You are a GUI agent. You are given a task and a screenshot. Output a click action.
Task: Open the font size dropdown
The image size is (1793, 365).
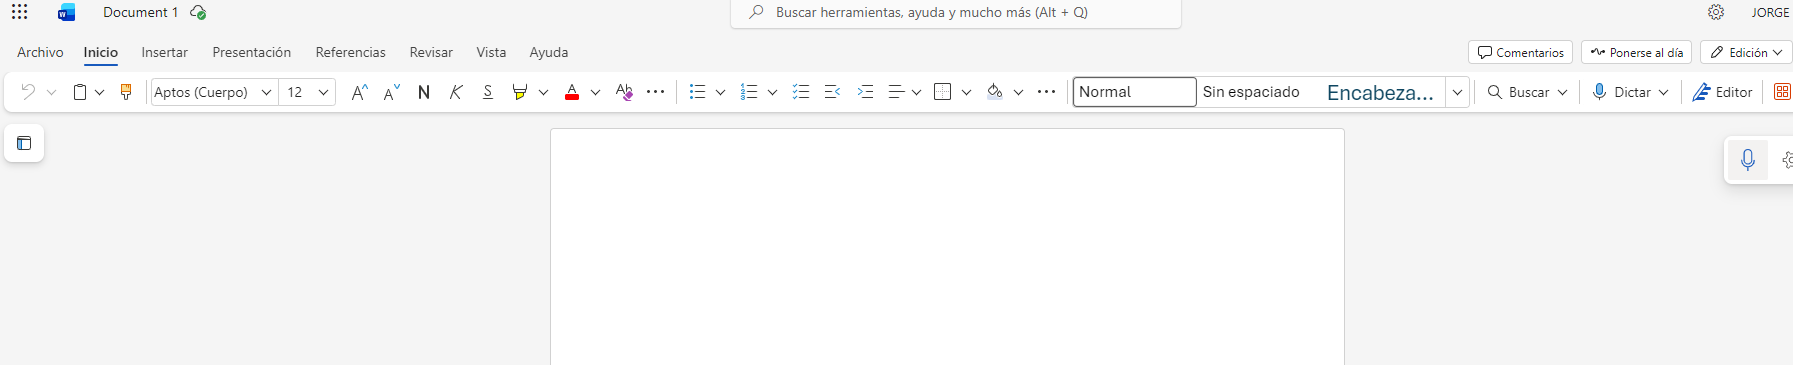(323, 92)
